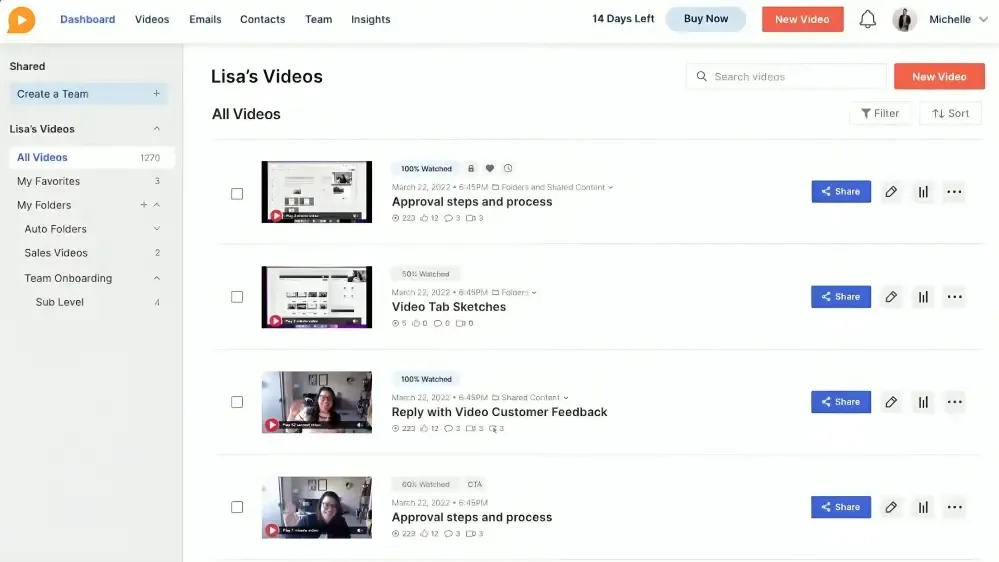999x562 pixels.
Task: Open the notifications bell
Action: click(867, 19)
